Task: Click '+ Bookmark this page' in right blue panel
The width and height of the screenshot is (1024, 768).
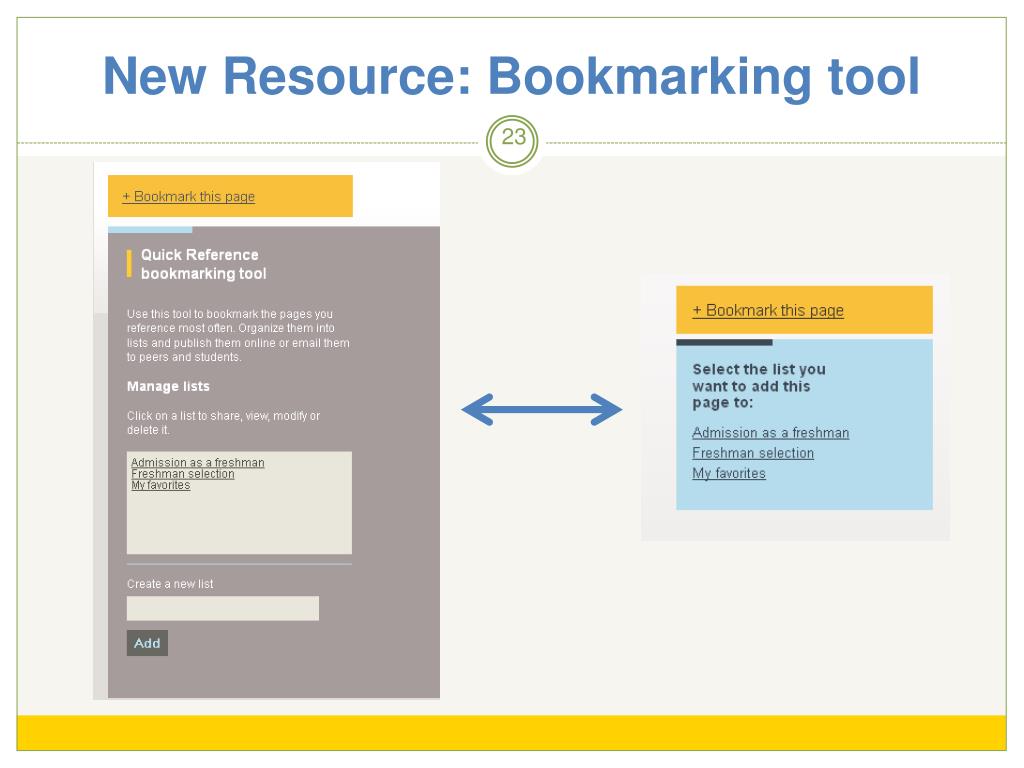Action: coord(768,310)
